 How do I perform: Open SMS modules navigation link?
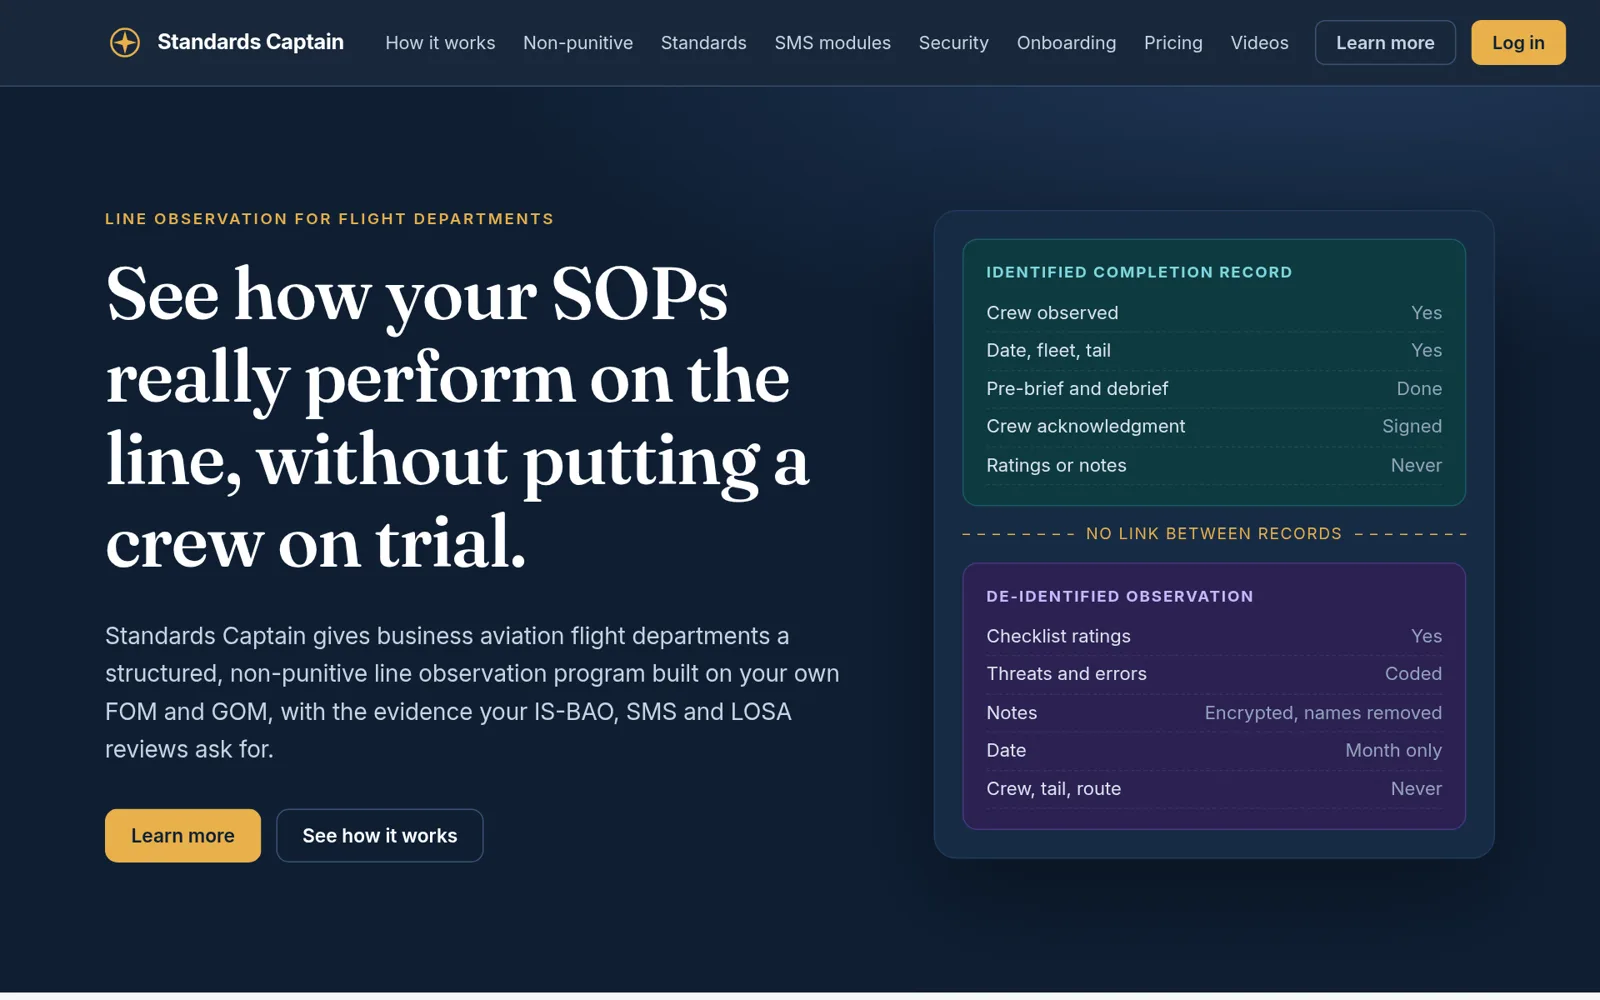832,43
